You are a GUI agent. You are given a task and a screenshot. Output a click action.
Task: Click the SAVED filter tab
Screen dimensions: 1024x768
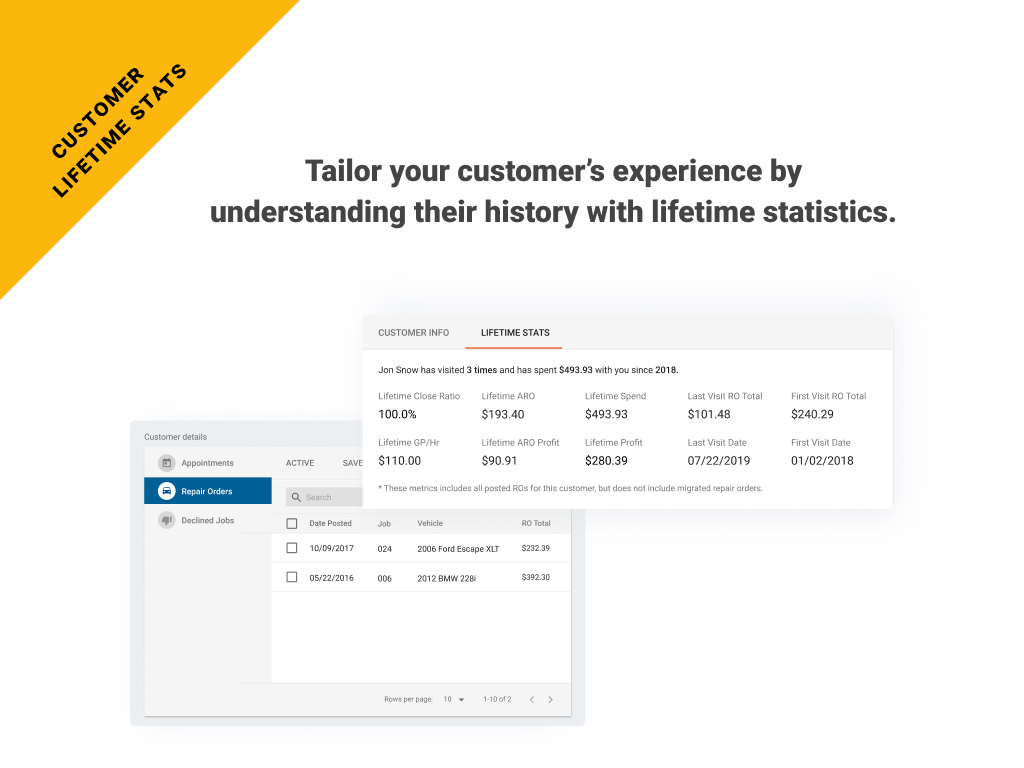[x=353, y=462]
